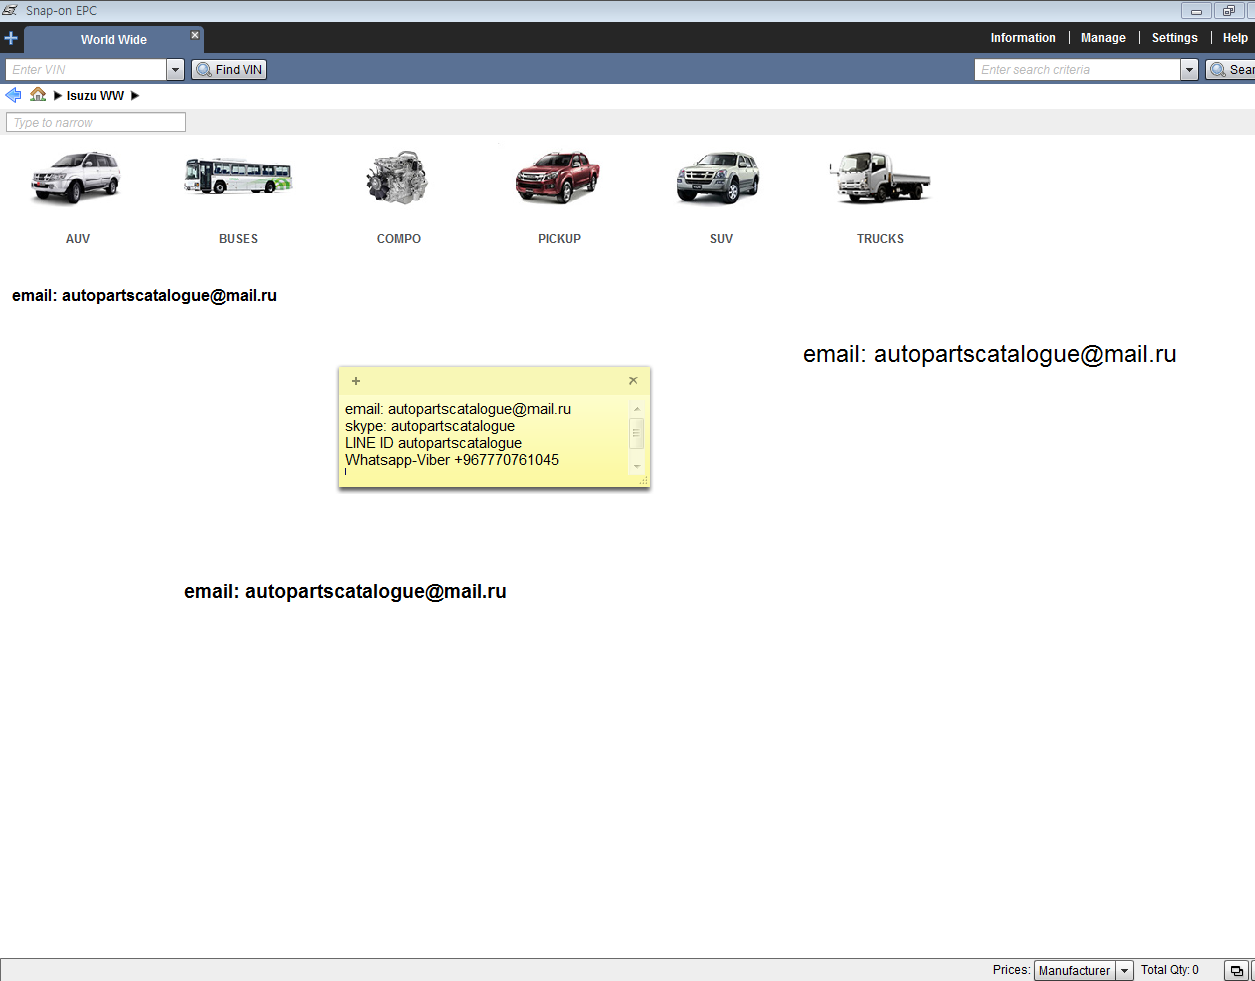
Task: Click the LINE ID line in note
Action: 433,443
